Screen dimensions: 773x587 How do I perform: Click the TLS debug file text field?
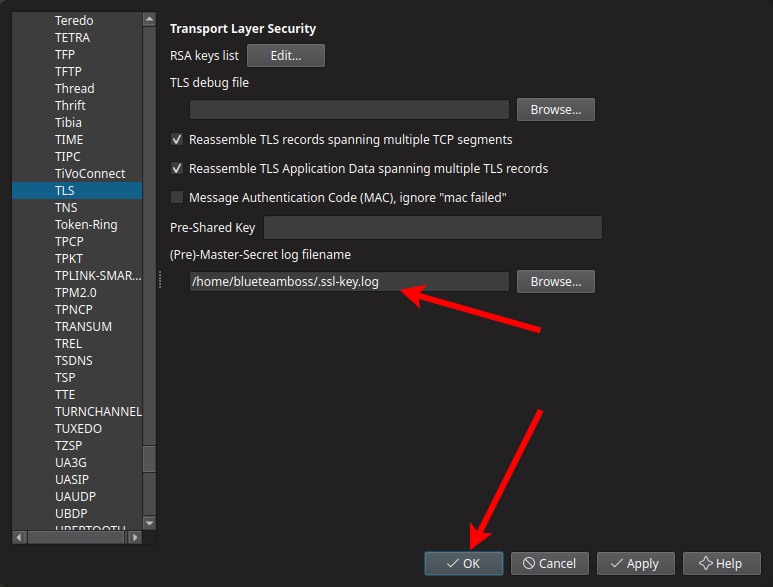click(x=349, y=110)
